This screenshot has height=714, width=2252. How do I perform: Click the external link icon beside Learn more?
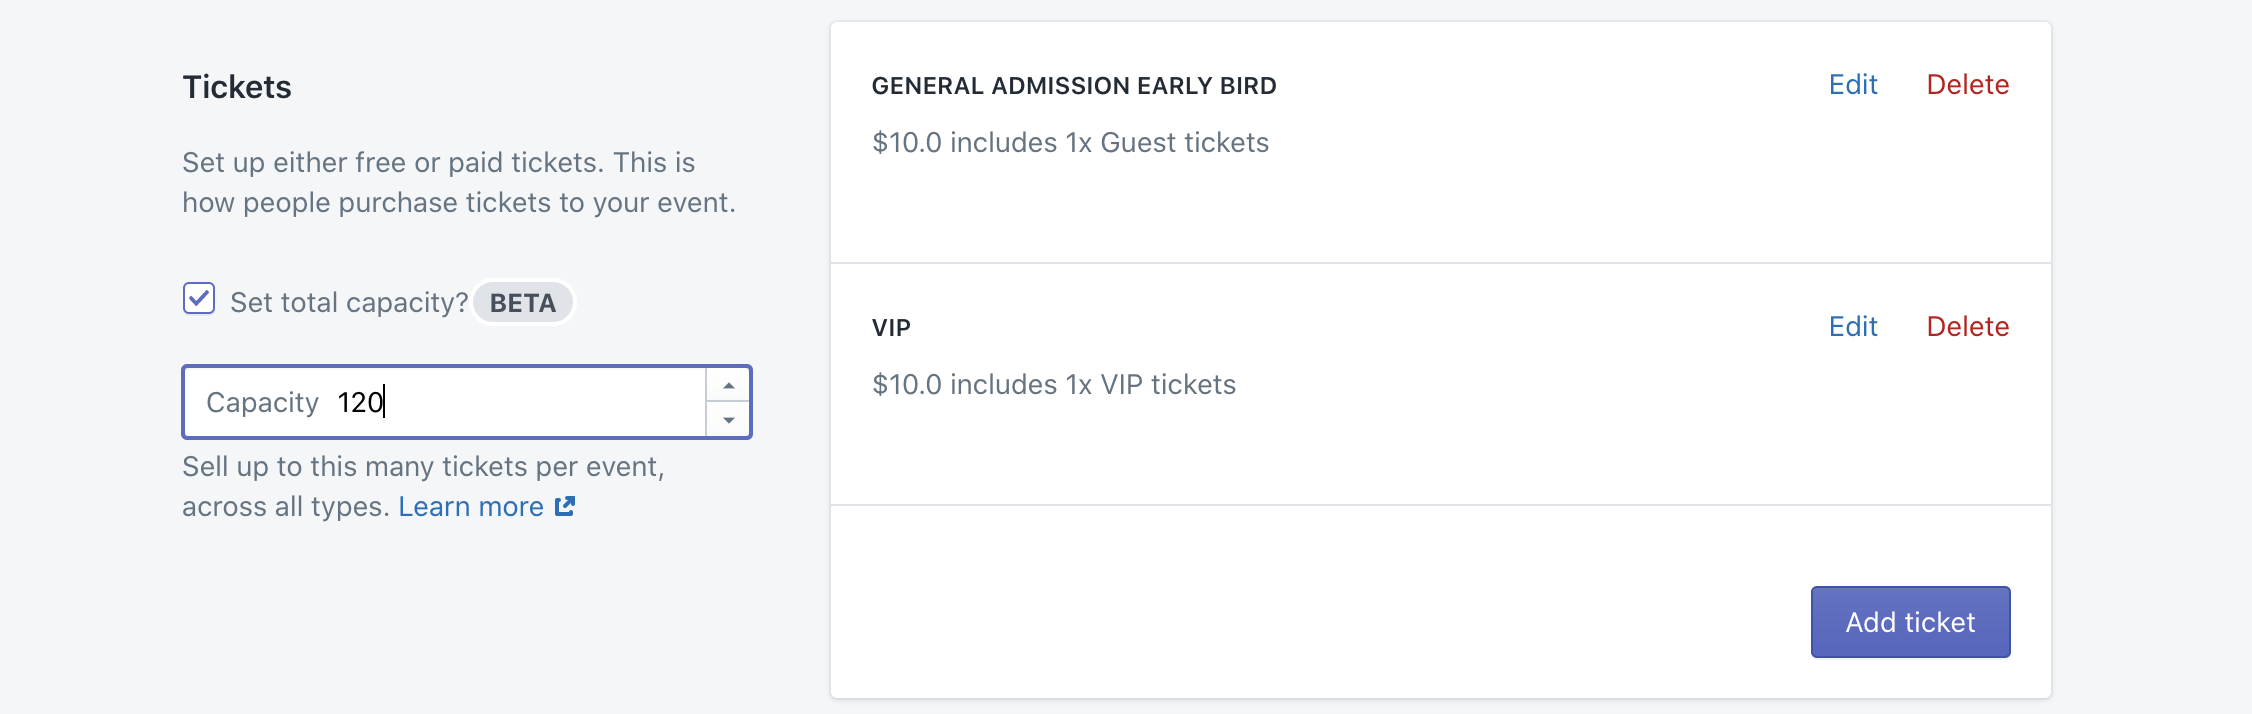click(x=565, y=506)
